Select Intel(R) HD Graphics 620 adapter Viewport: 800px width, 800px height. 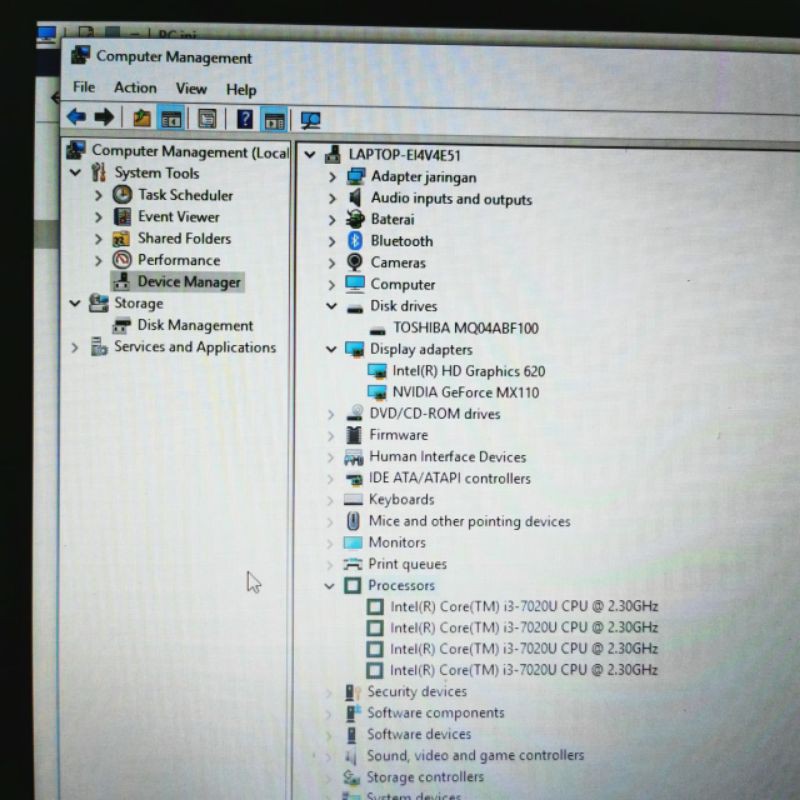(x=468, y=371)
